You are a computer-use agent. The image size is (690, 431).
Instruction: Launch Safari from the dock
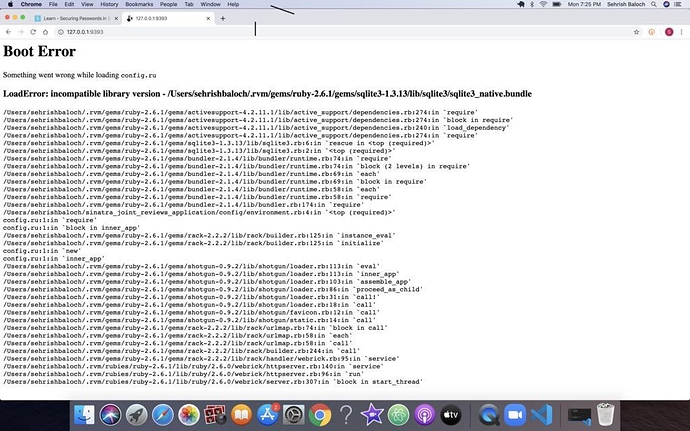coord(162,415)
